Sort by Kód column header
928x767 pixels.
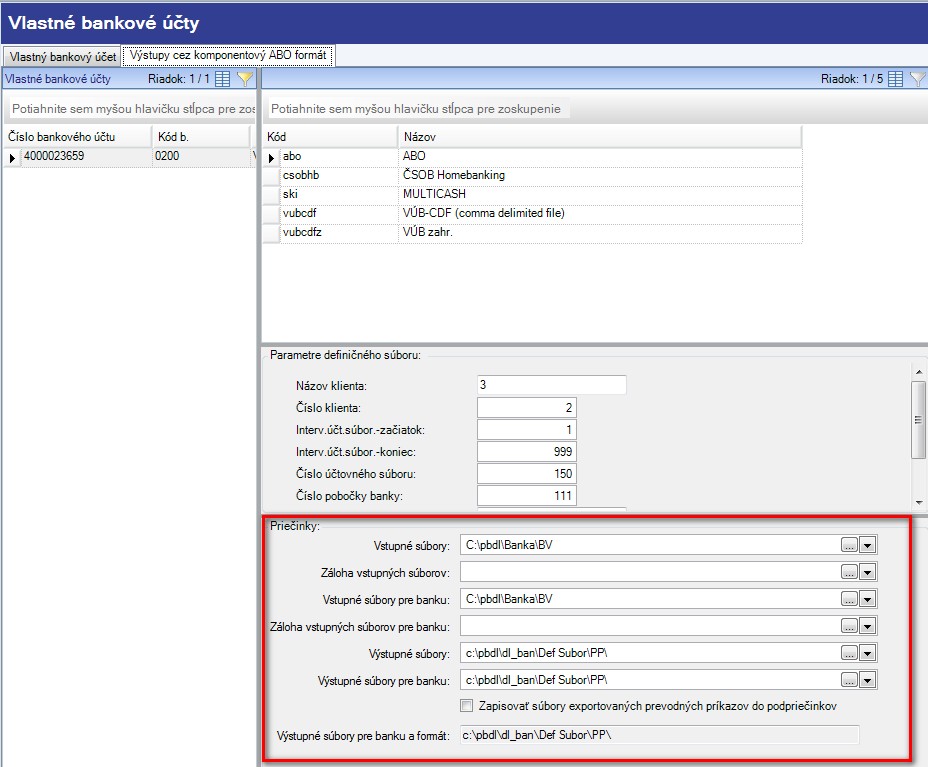(x=331, y=137)
